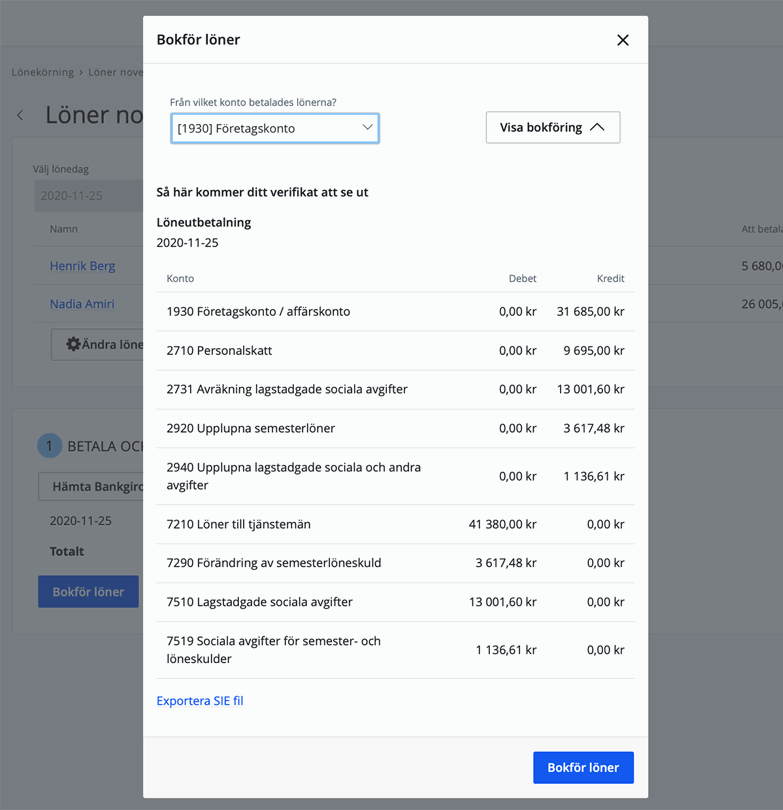
Task: Select the 7210 Löner till tjänstemän row
Action: tap(395, 524)
